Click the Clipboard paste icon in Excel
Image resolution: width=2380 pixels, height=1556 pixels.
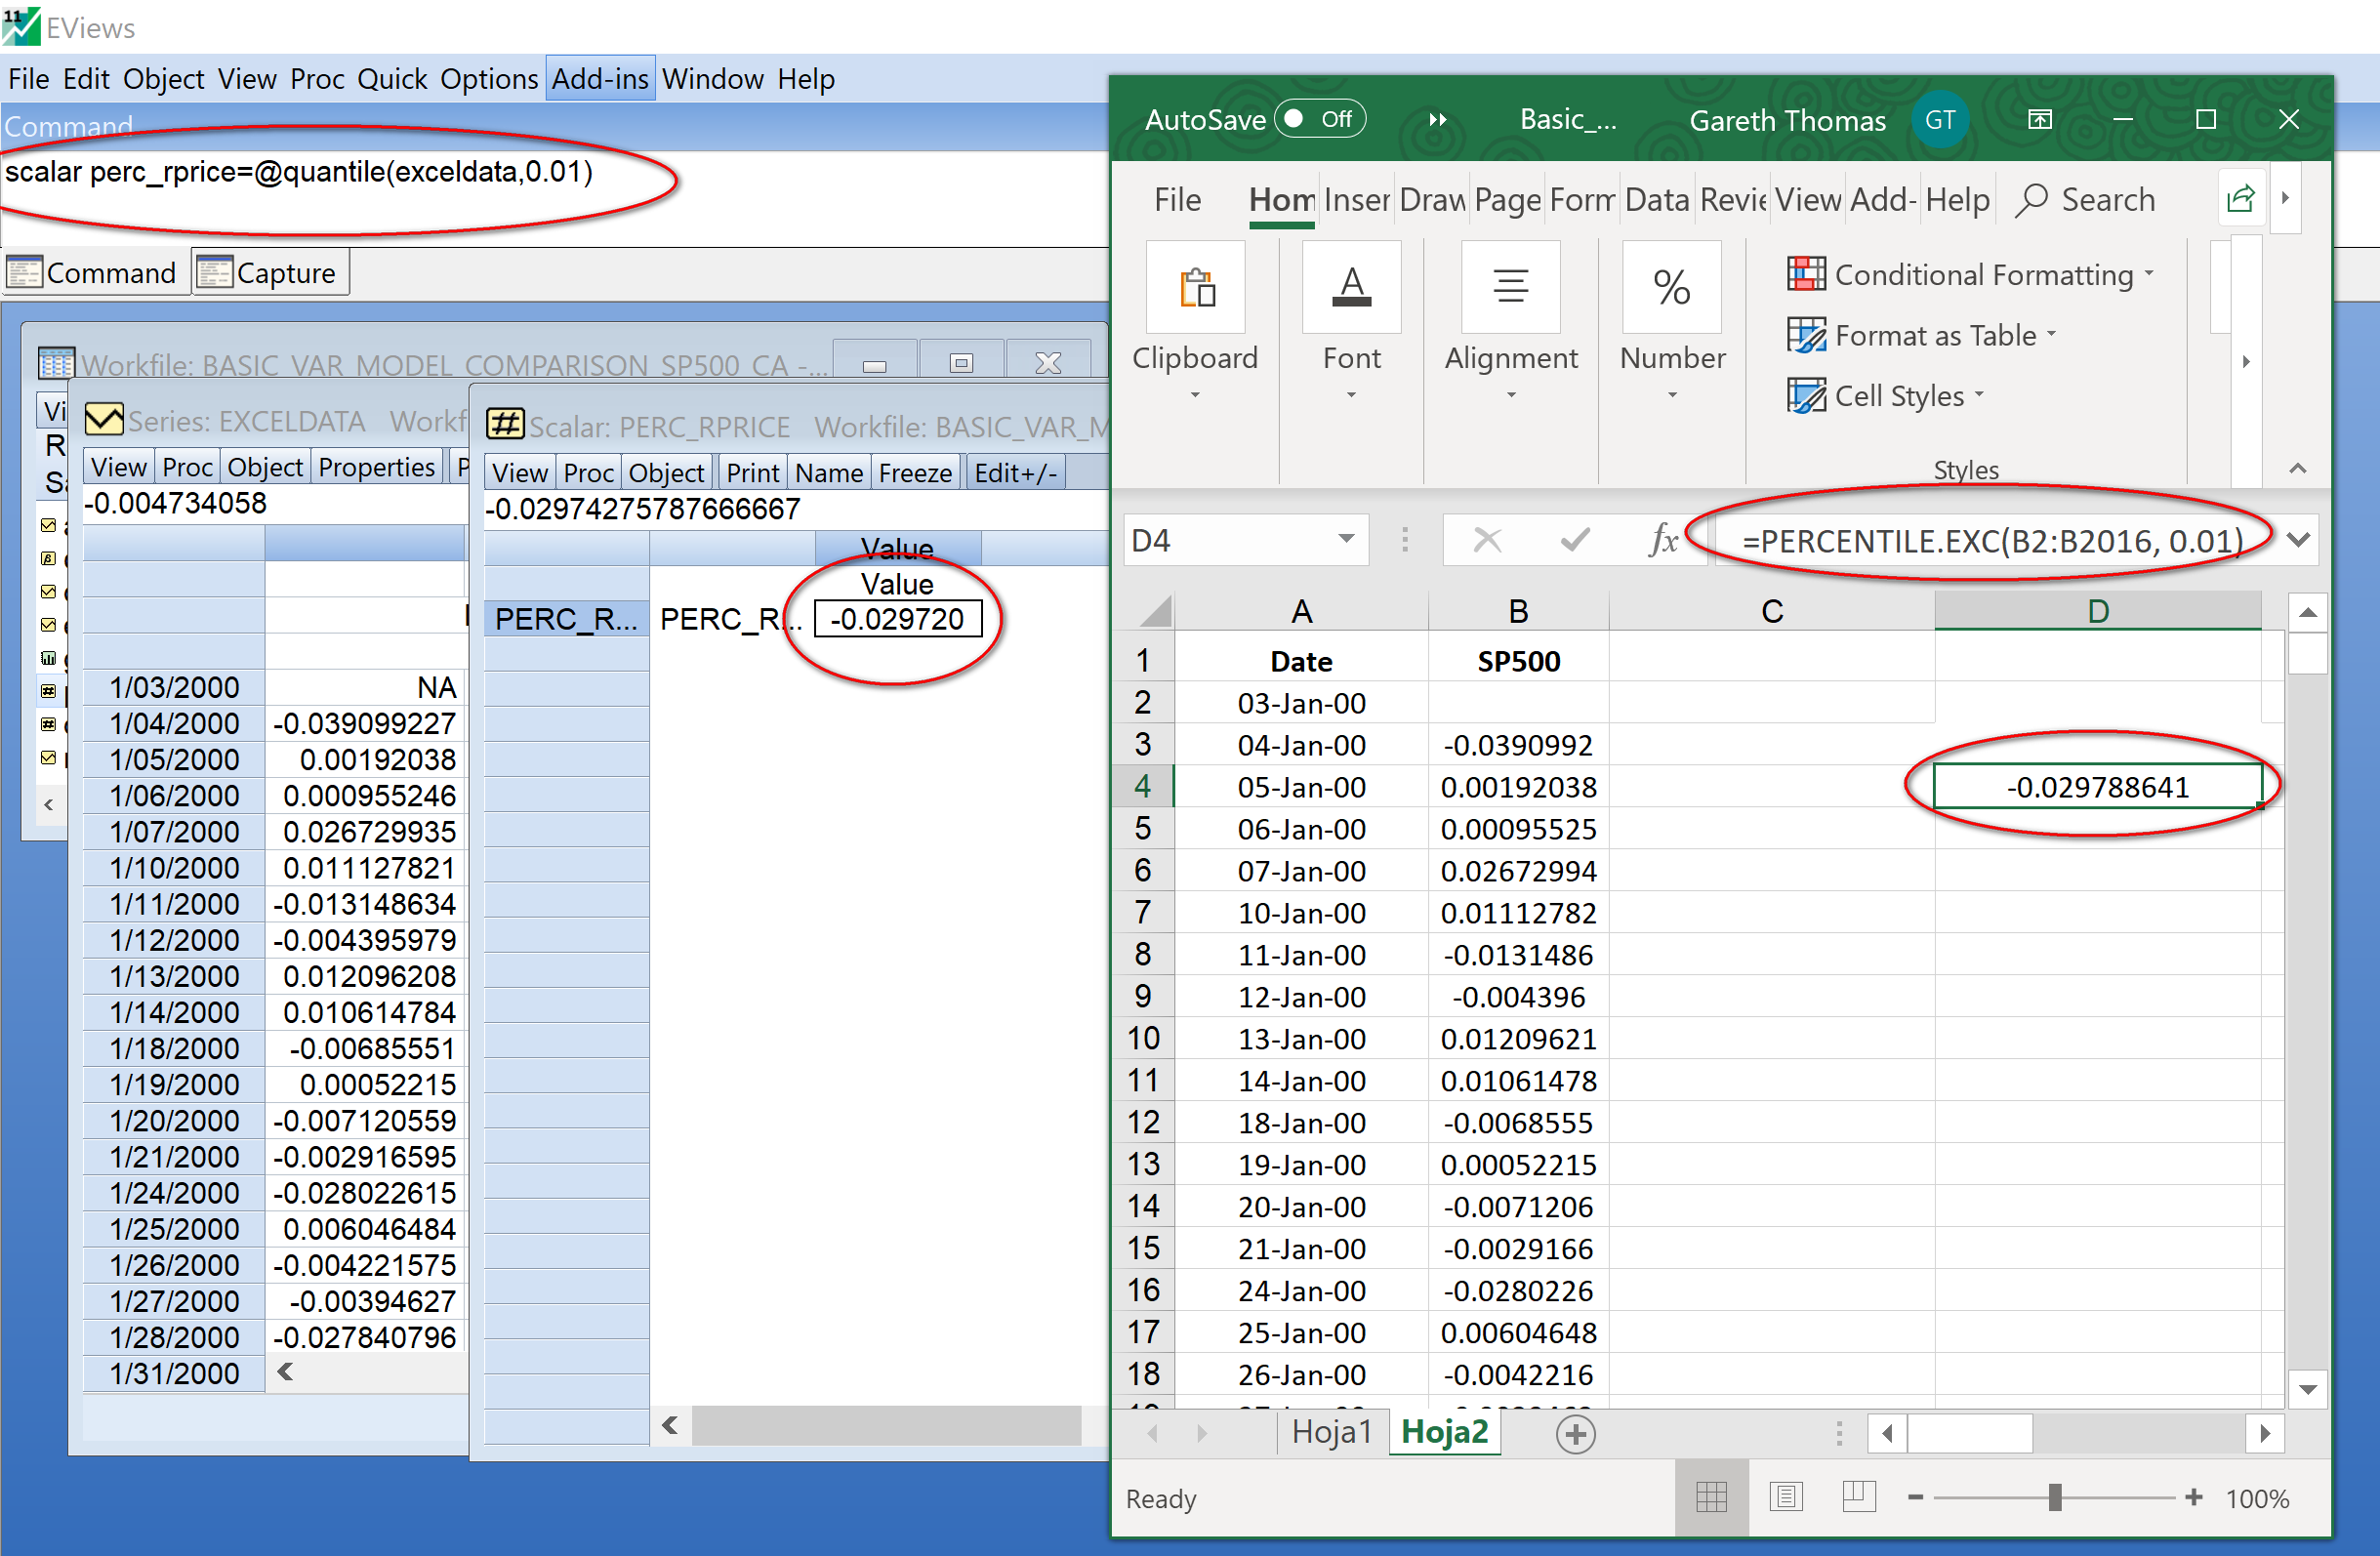tap(1196, 288)
